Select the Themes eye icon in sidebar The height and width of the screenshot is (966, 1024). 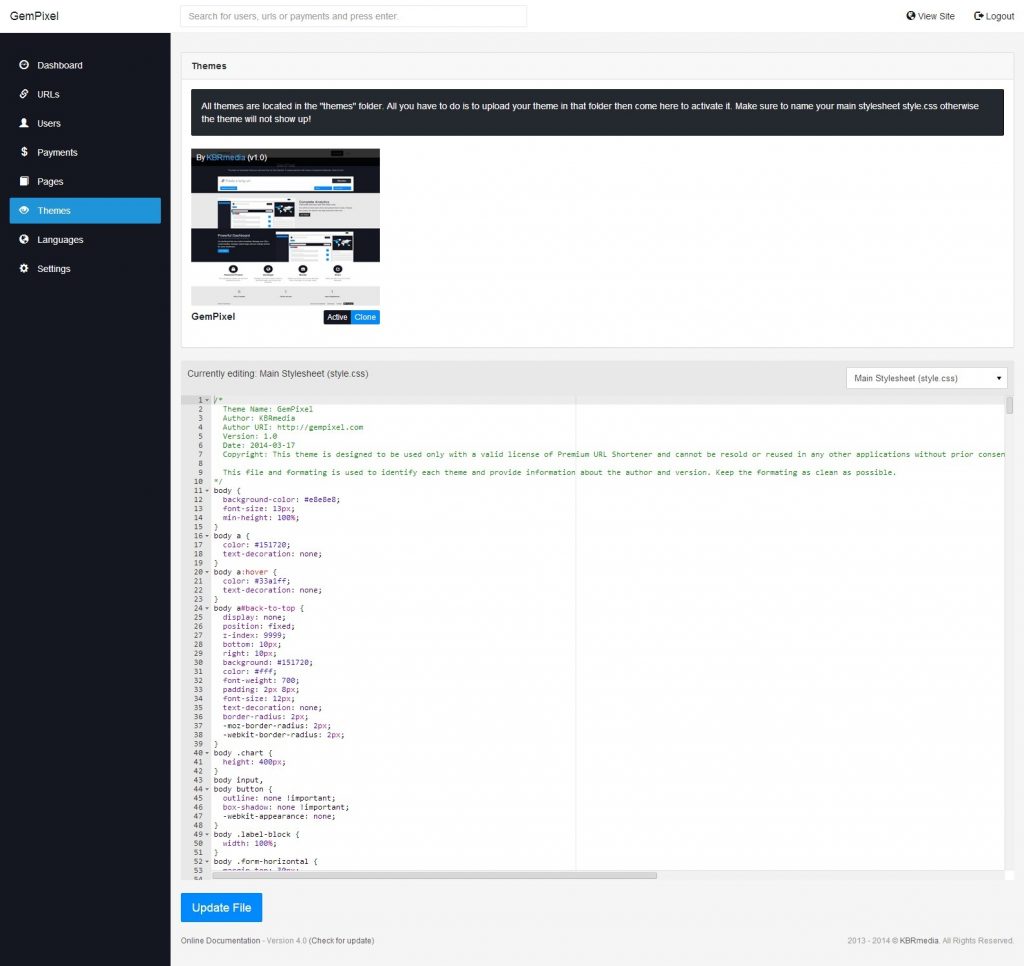click(x=23, y=210)
